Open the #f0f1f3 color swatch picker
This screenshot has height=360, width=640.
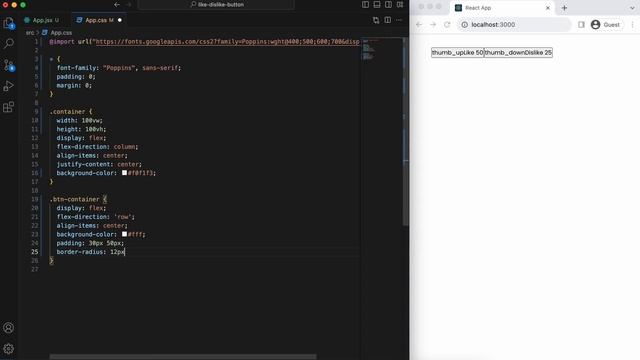[124, 173]
